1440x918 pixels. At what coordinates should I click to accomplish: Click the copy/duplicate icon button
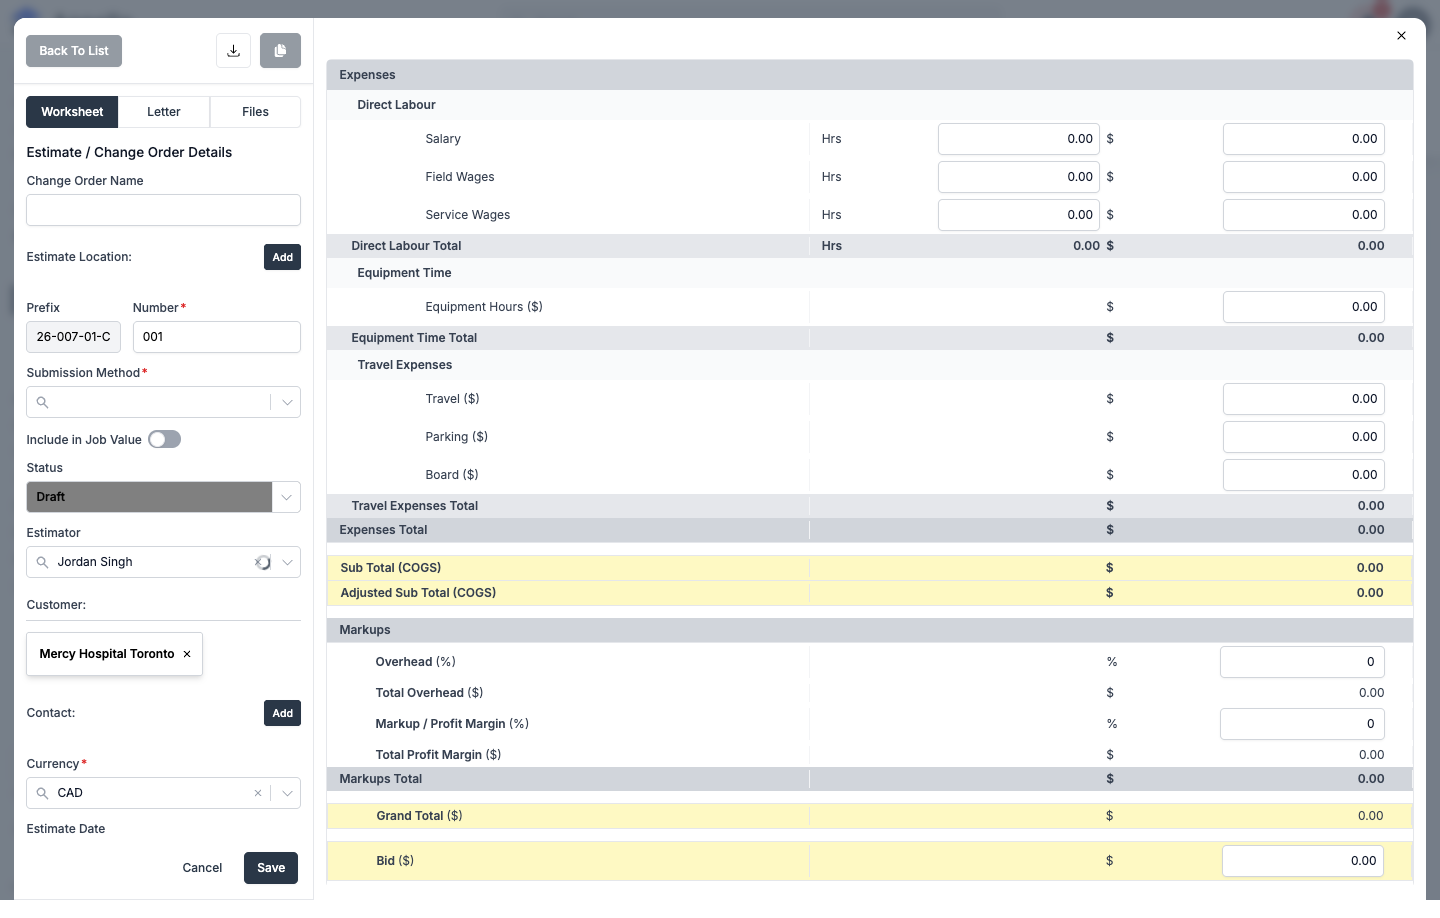click(280, 51)
